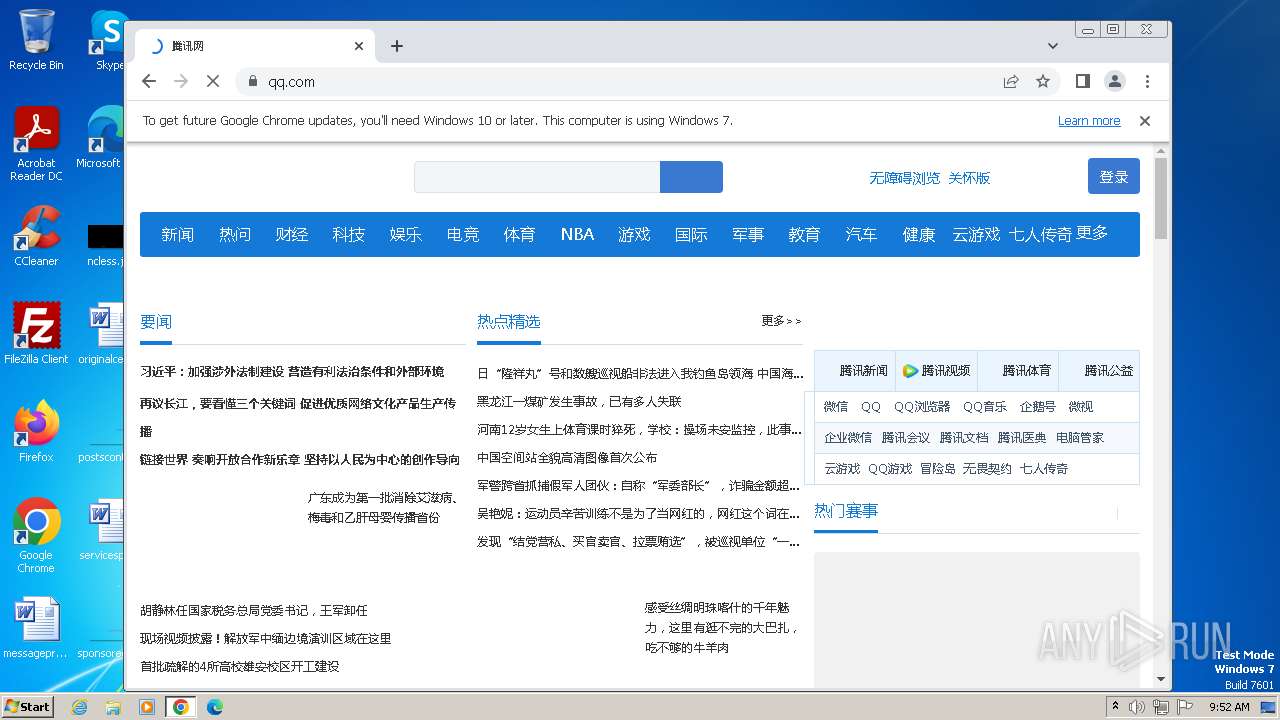Open Internet Explorer from the taskbar

(79, 707)
